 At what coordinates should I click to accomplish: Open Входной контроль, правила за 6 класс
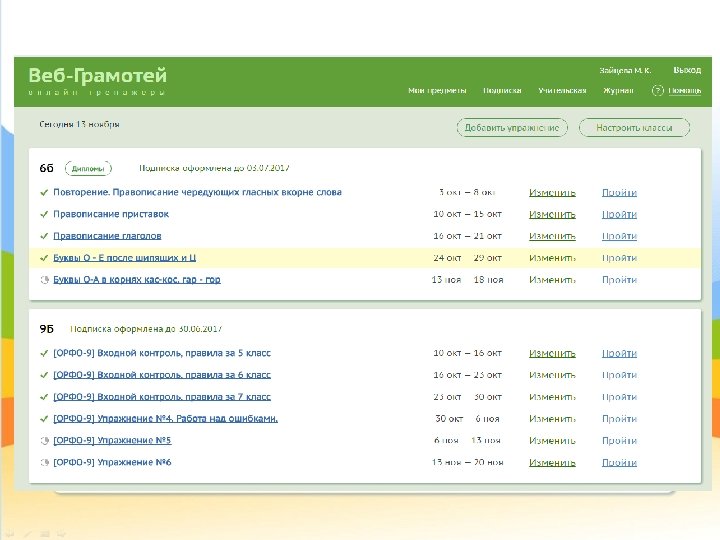point(162,375)
